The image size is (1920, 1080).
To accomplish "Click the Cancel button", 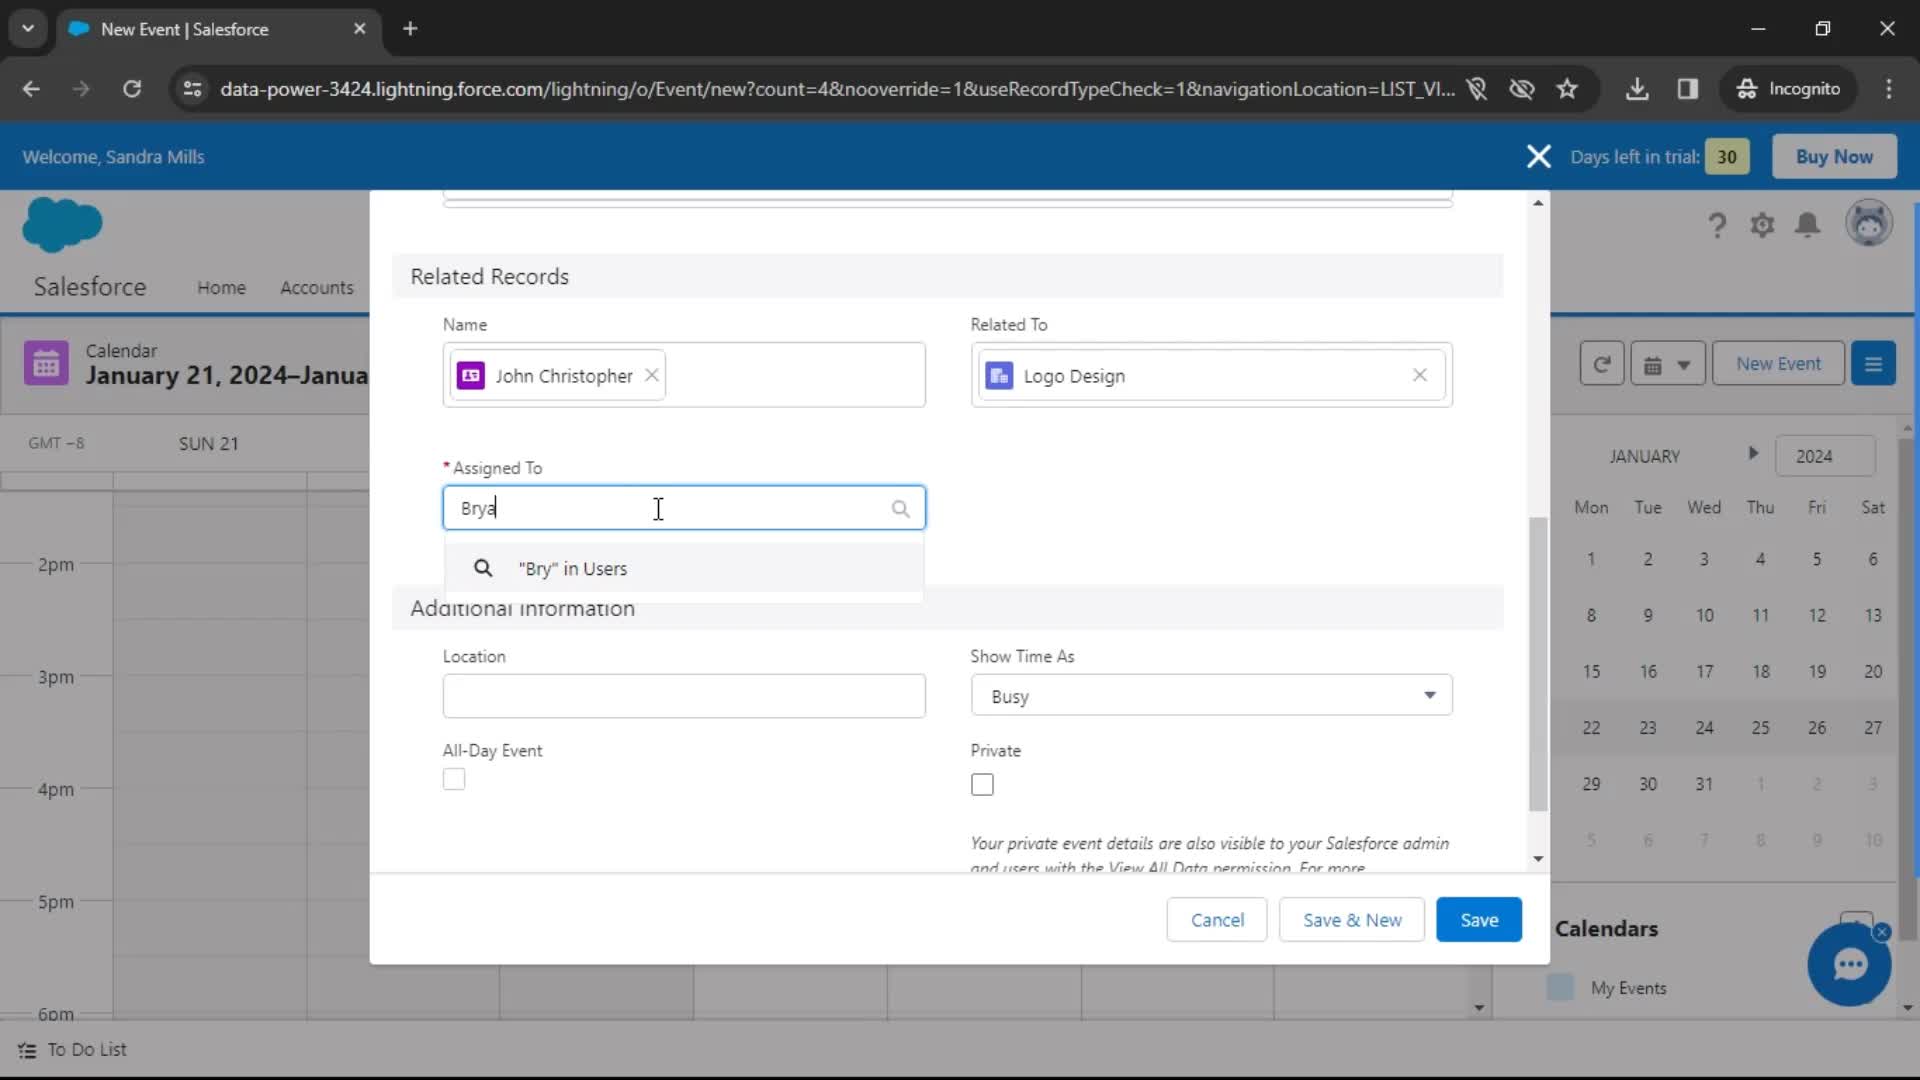I will pos(1217,920).
